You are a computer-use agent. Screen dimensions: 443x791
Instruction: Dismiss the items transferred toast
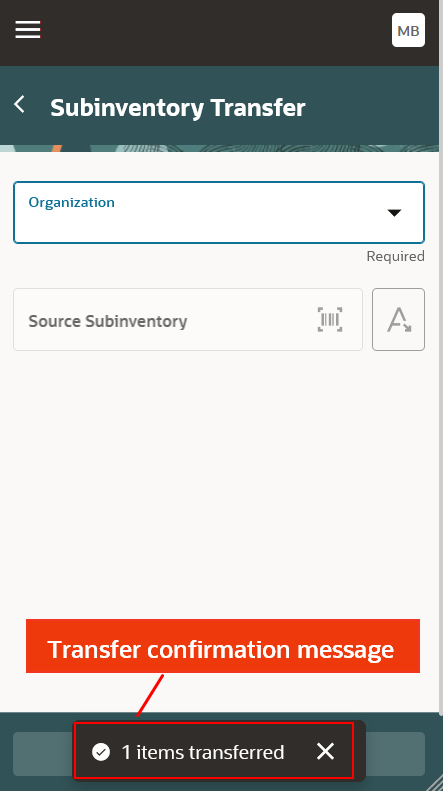[325, 751]
